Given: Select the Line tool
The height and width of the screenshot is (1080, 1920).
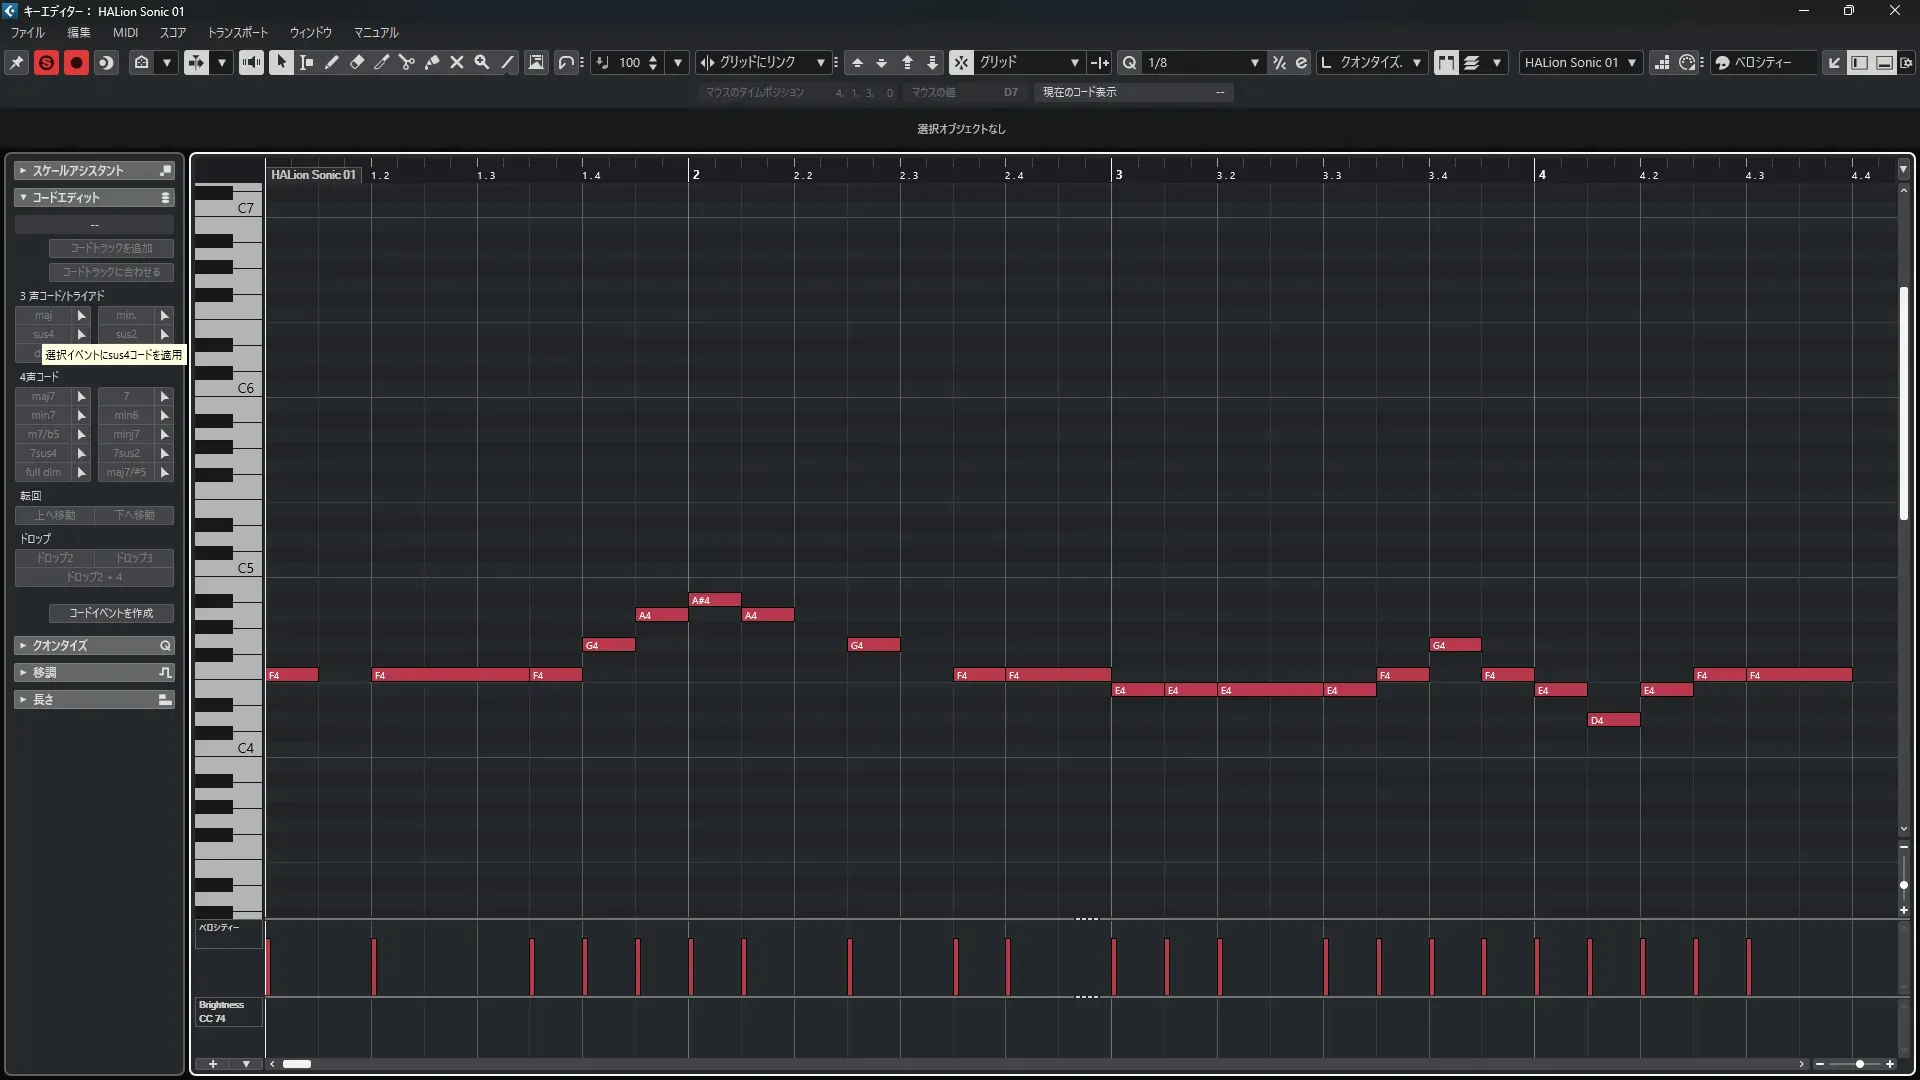Looking at the screenshot, I should coord(507,62).
